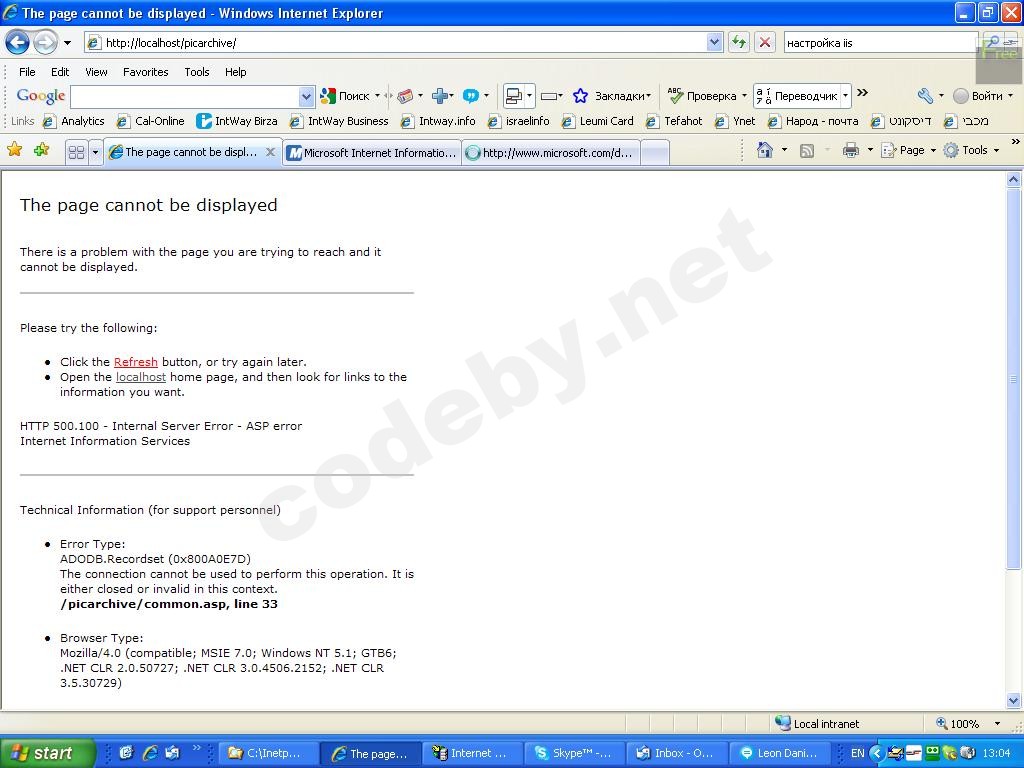
Task: Click the scrollbar up arrow
Action: [1014, 179]
